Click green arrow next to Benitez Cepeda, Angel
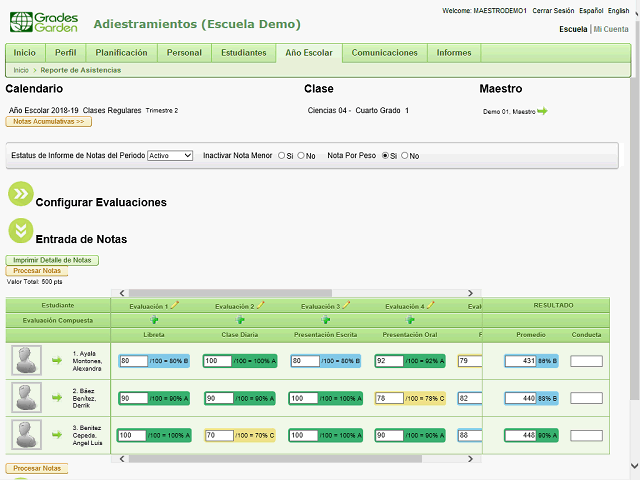This screenshot has width=640, height=480. [57, 436]
